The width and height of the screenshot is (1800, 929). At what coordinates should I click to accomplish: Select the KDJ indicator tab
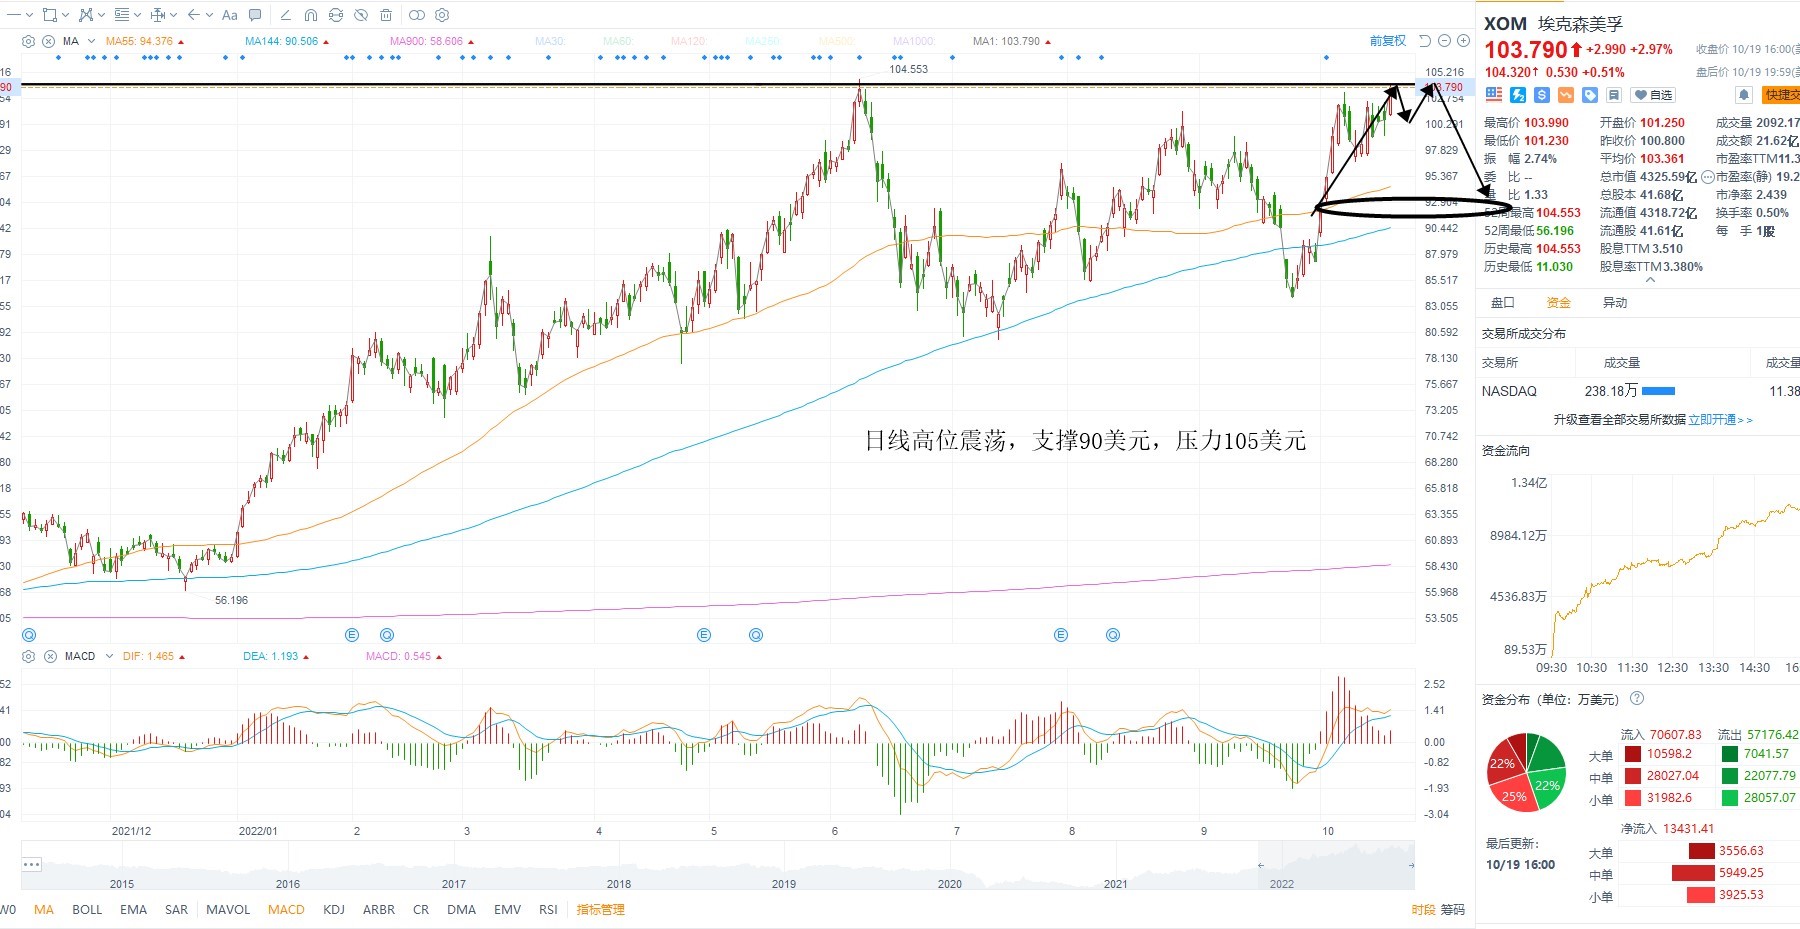click(334, 909)
